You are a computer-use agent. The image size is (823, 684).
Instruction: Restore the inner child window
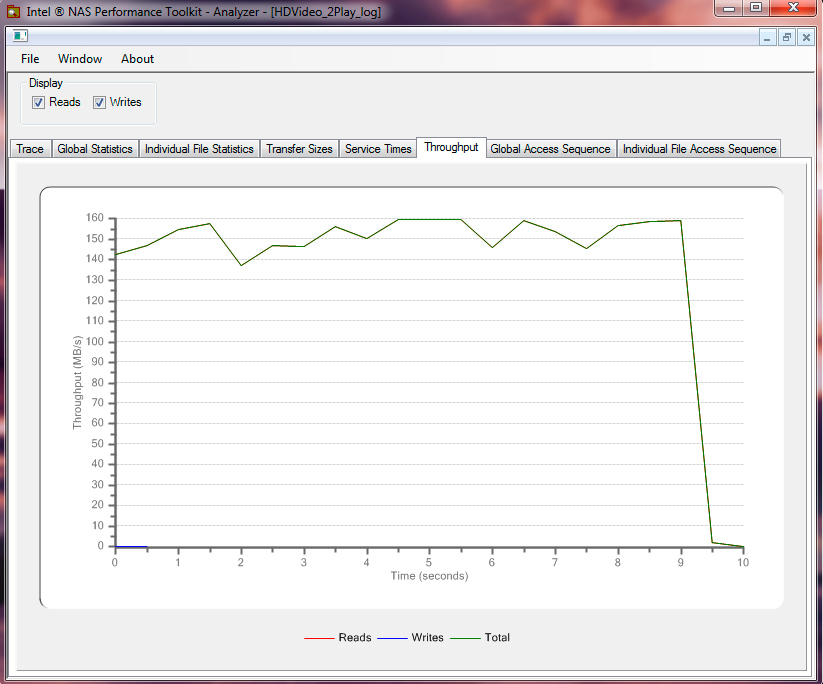coord(786,37)
